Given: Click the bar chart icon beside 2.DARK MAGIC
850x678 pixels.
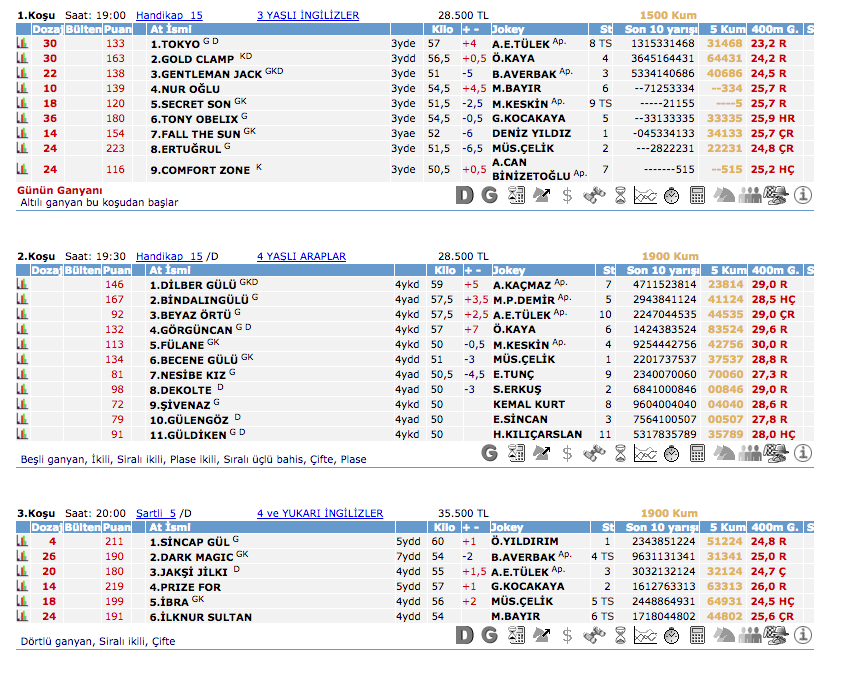Looking at the screenshot, I should (x=22, y=556).
